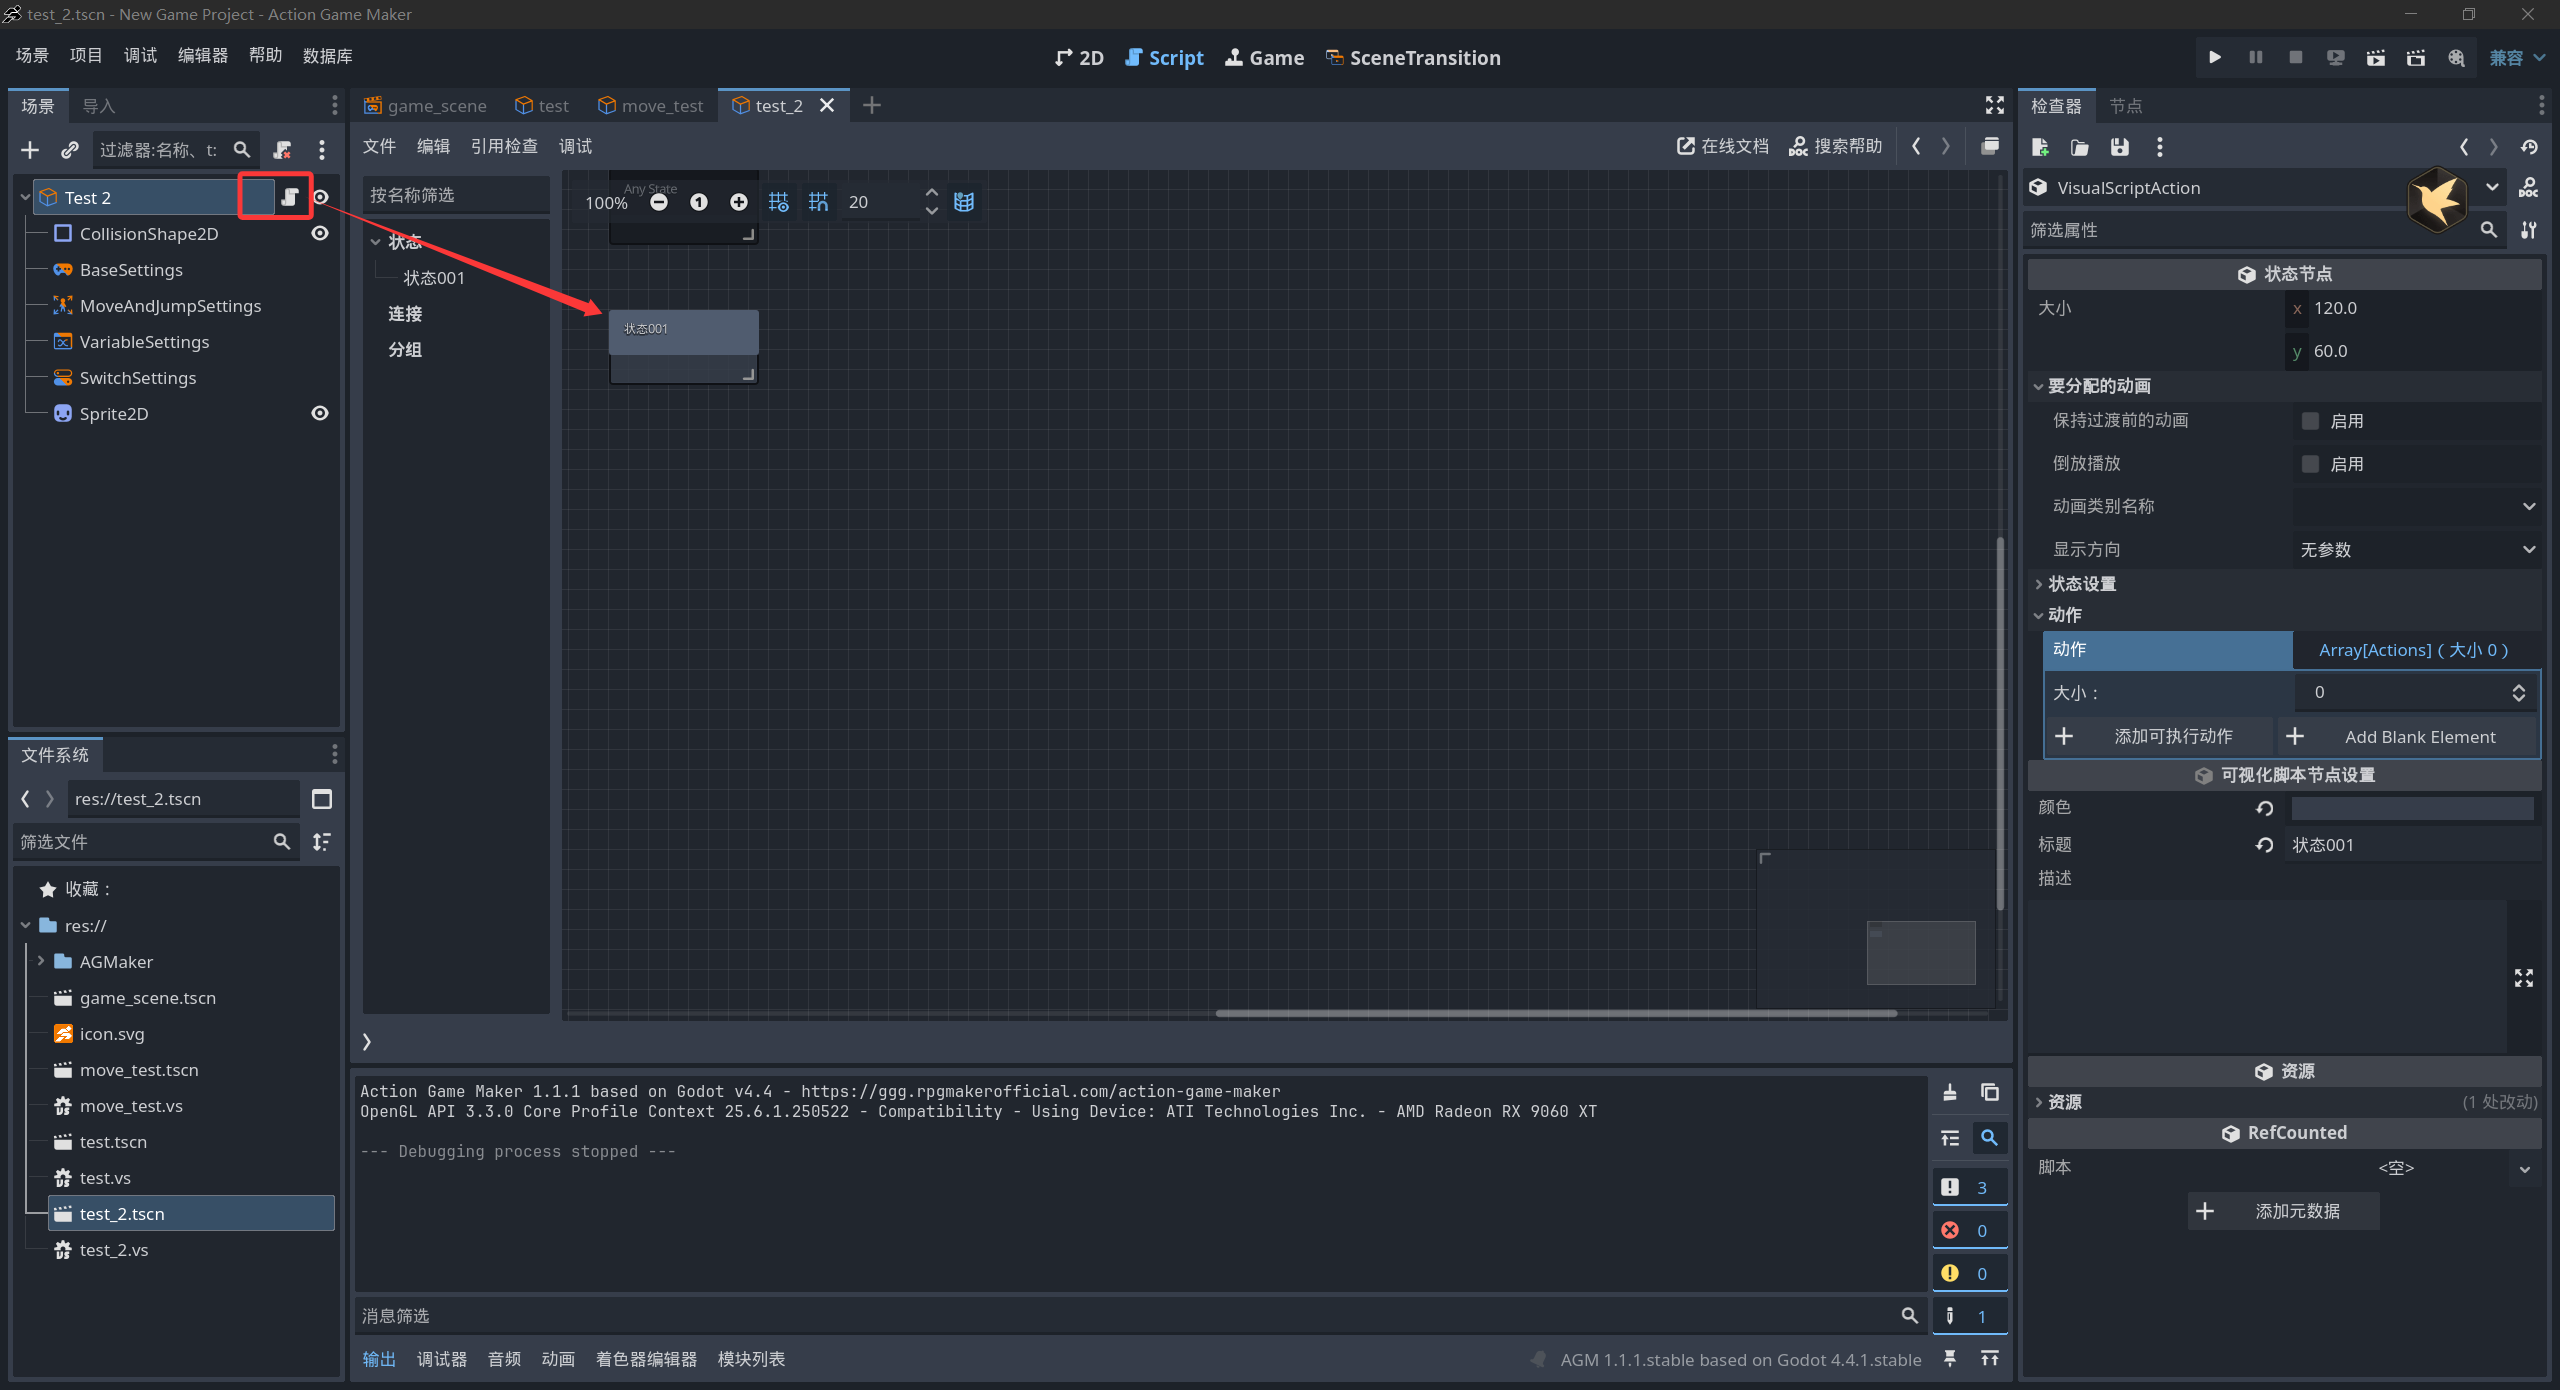
Task: Hide the Sprite2D node
Action: tap(320, 413)
